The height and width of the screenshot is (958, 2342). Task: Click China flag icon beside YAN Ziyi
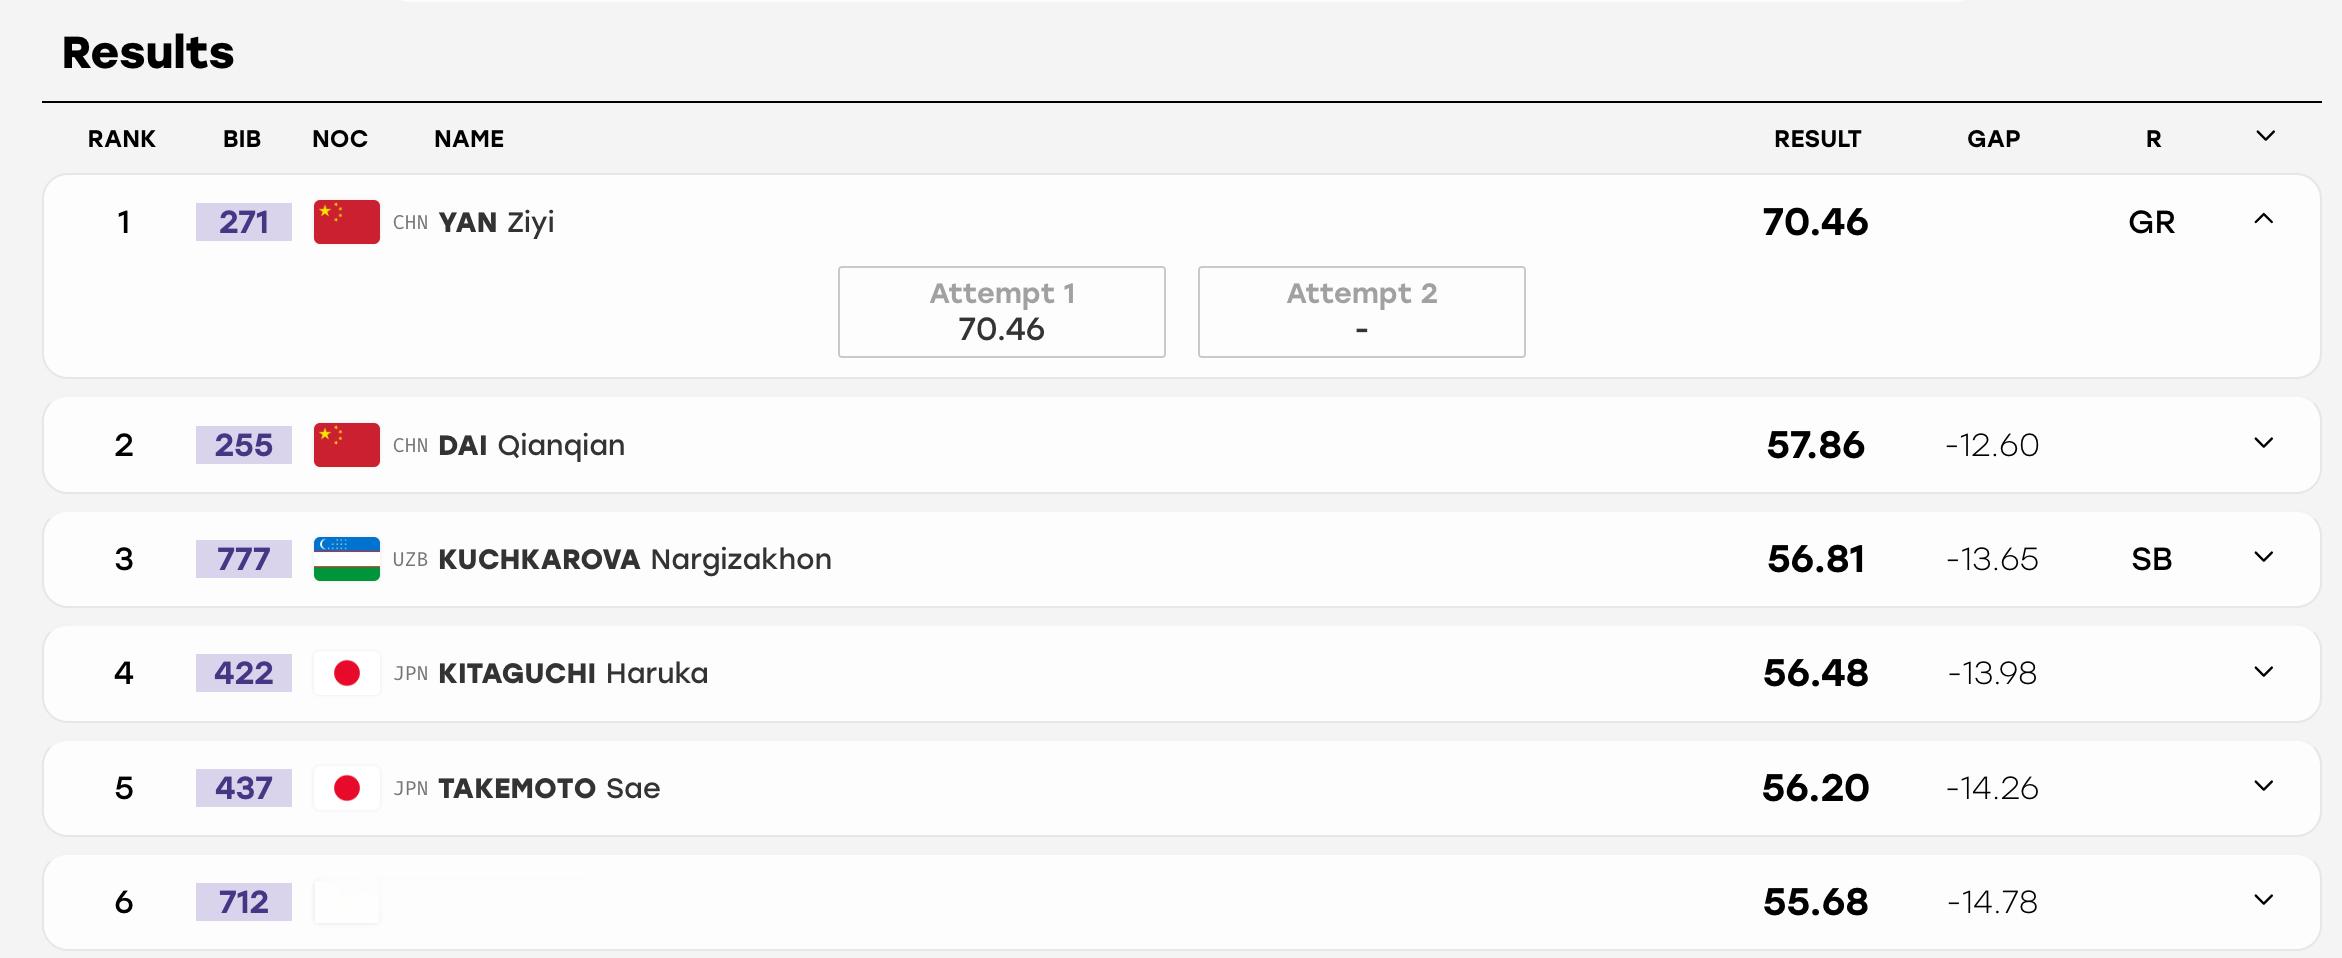(x=347, y=222)
